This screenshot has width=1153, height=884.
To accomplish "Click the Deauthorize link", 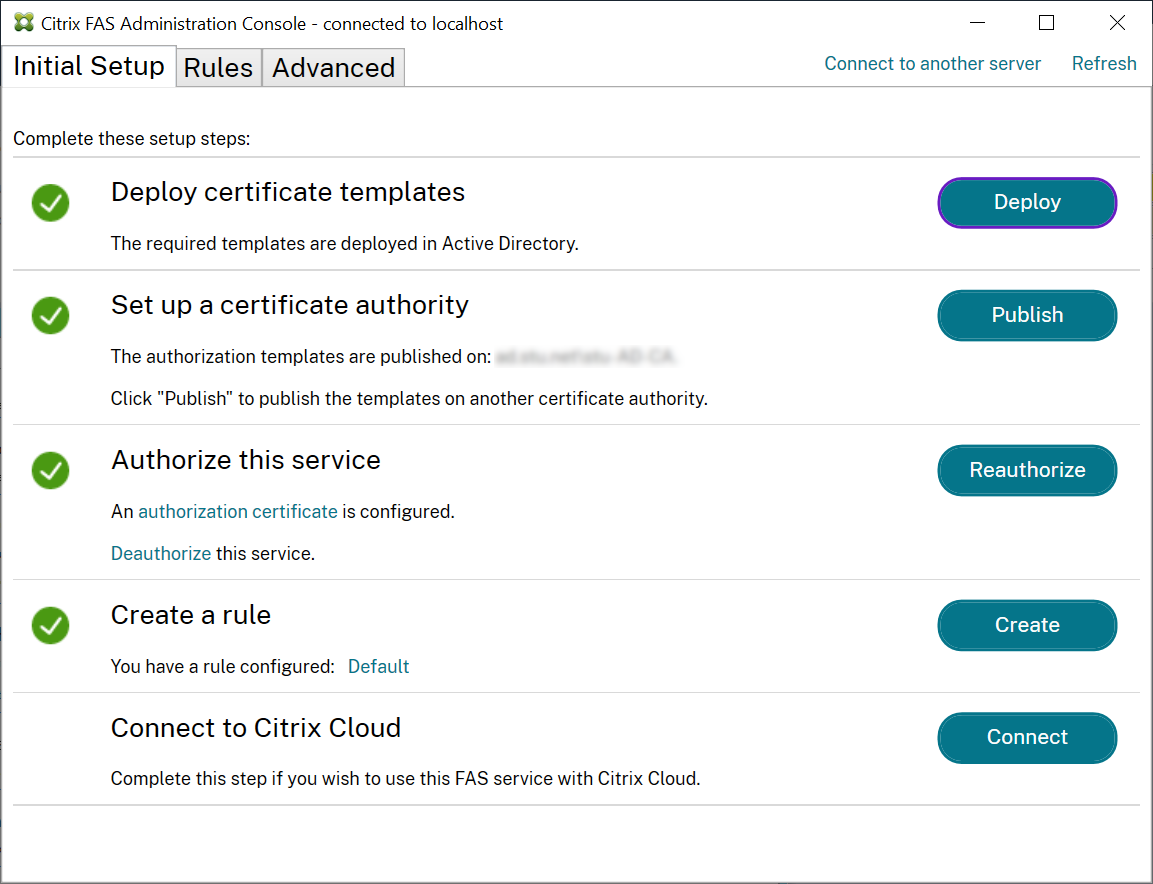I will point(161,554).
